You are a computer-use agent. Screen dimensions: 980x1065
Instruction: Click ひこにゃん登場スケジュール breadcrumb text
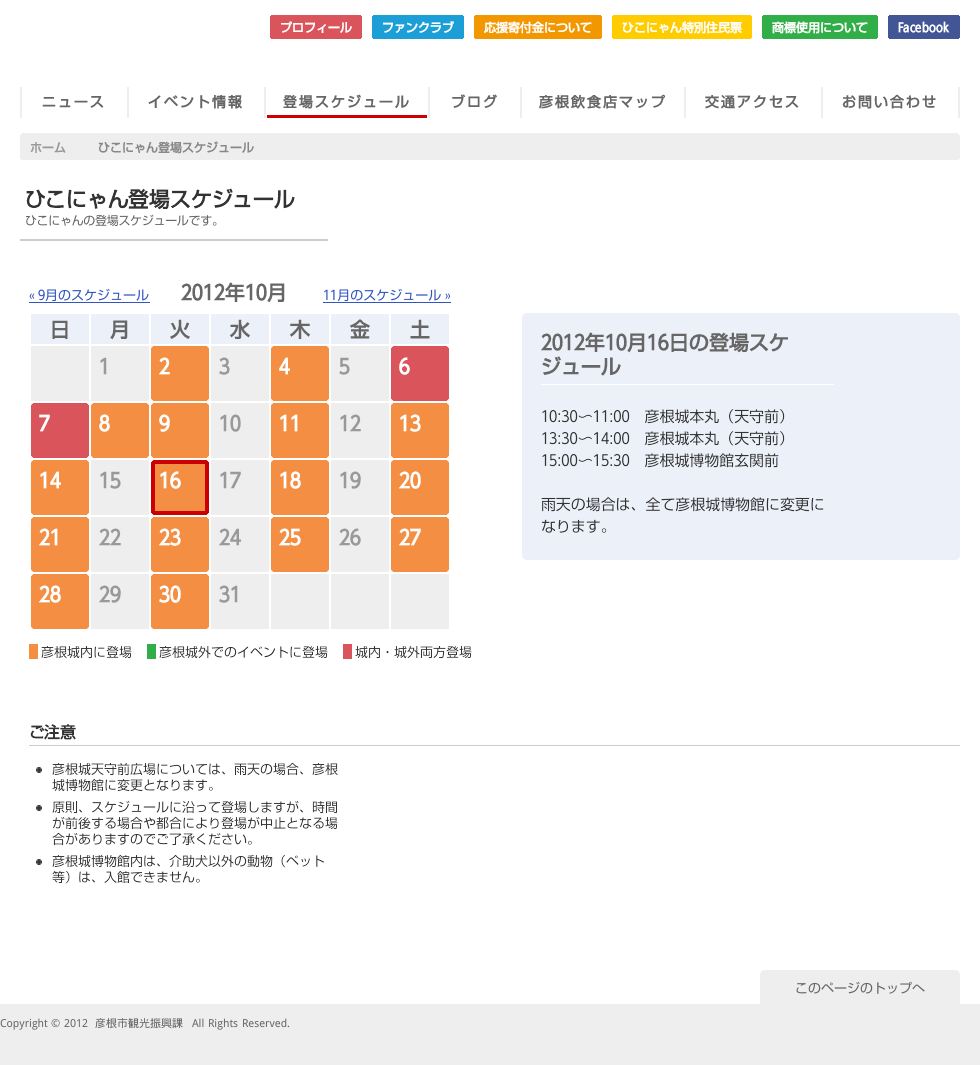click(x=175, y=147)
